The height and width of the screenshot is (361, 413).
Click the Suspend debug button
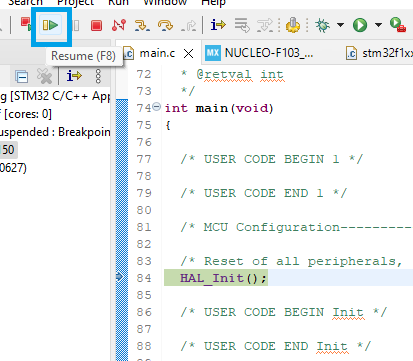coord(76,25)
